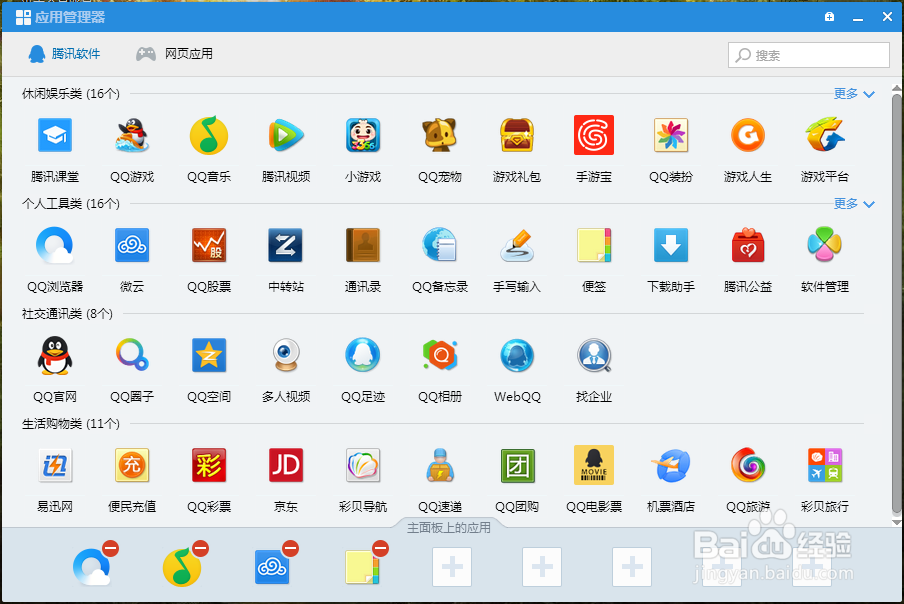Screen dimensions: 904x604
Task: Launch the 软件管理 app icon
Action: 824,244
